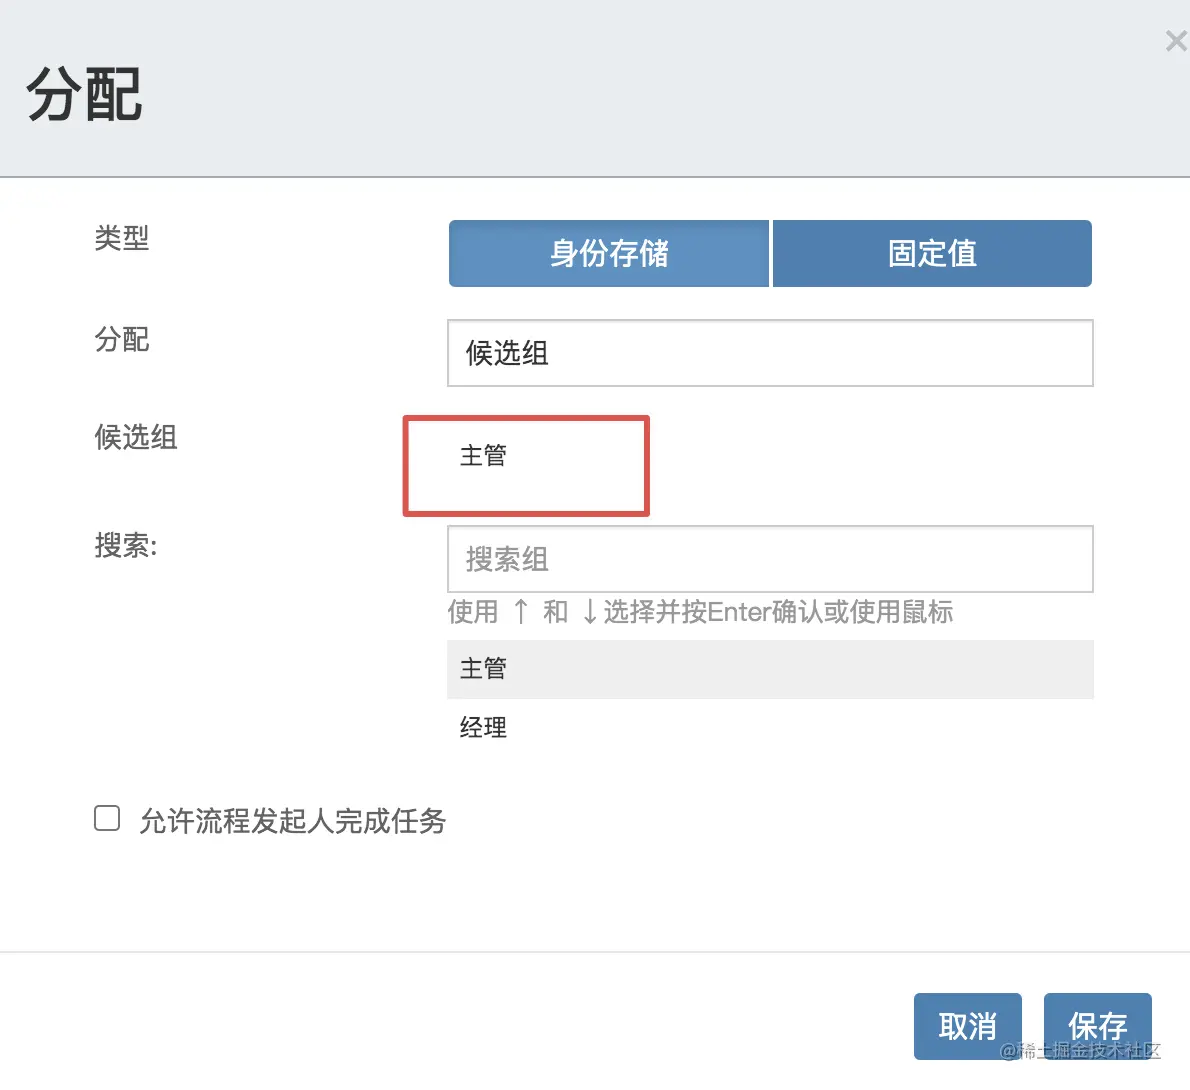The width and height of the screenshot is (1190, 1090).
Task: Open the 候选组 assignment dropdown
Action: coord(770,353)
